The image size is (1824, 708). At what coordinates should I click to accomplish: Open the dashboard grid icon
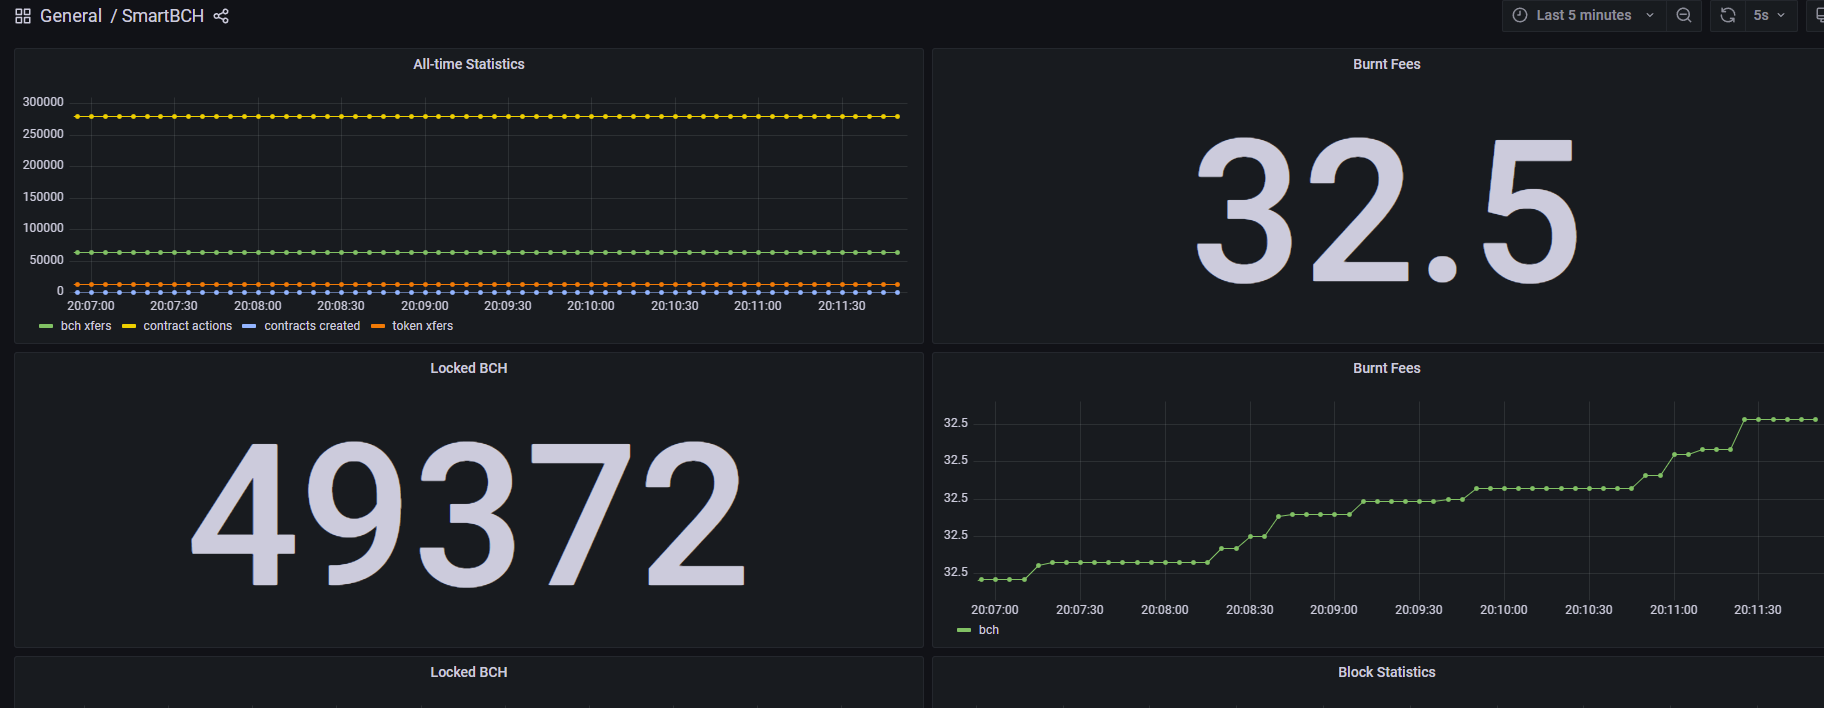[x=23, y=16]
